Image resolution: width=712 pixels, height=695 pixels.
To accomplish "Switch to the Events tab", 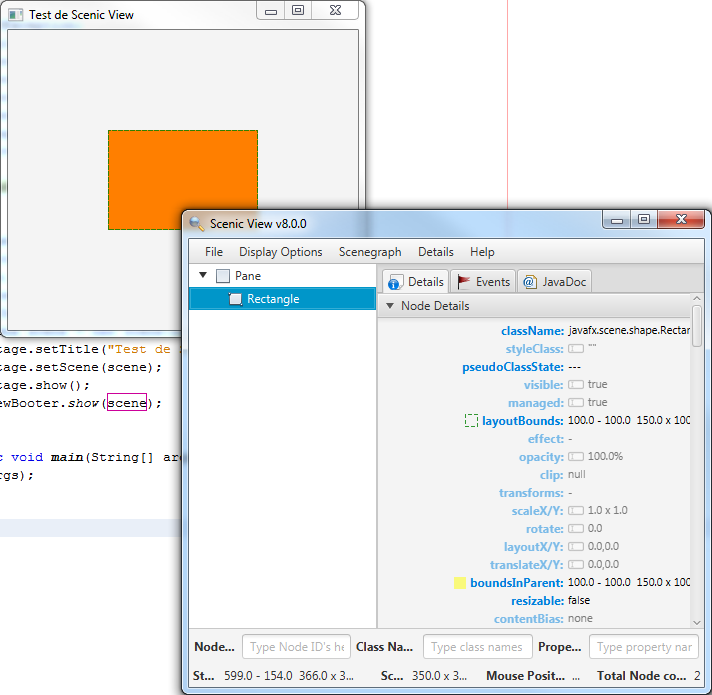I will pyautogui.click(x=483, y=282).
